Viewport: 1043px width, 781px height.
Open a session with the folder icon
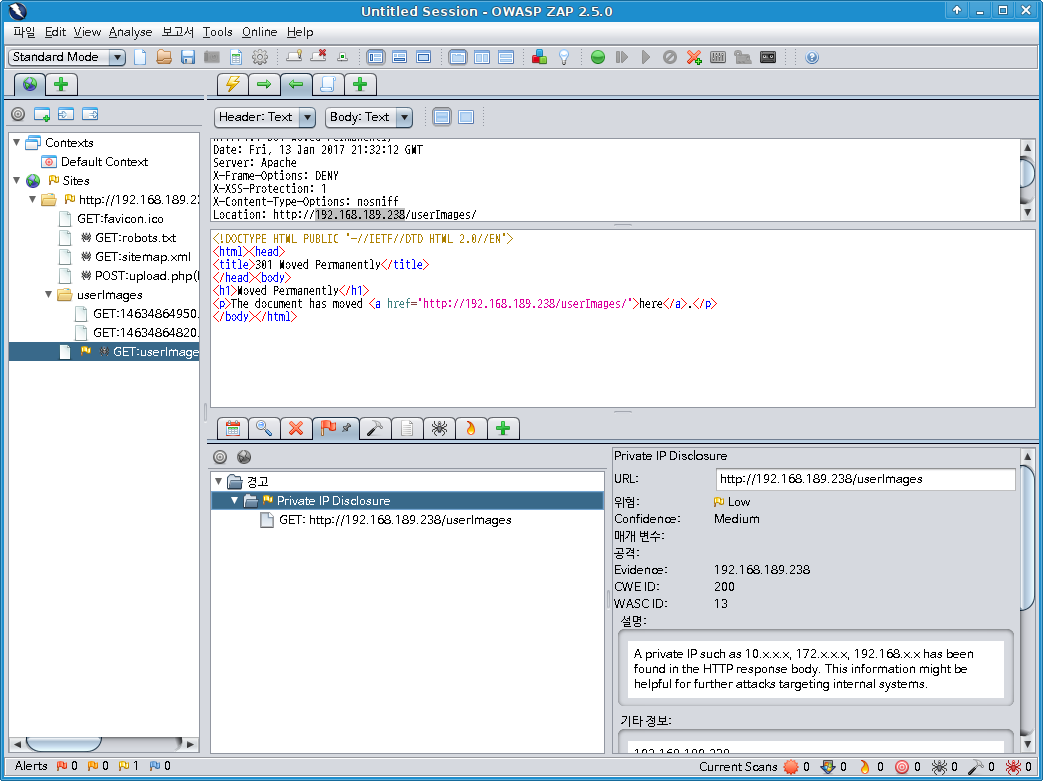point(164,57)
